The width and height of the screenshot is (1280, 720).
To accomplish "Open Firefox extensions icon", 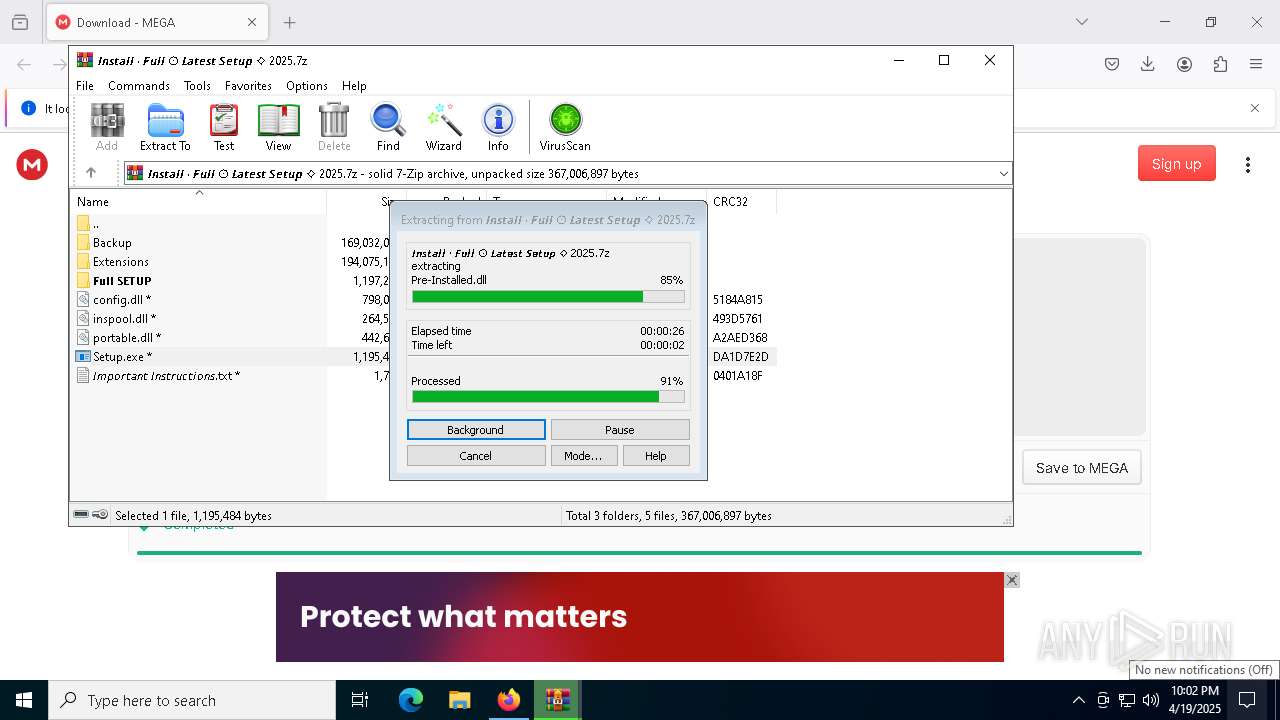I will click(1220, 64).
